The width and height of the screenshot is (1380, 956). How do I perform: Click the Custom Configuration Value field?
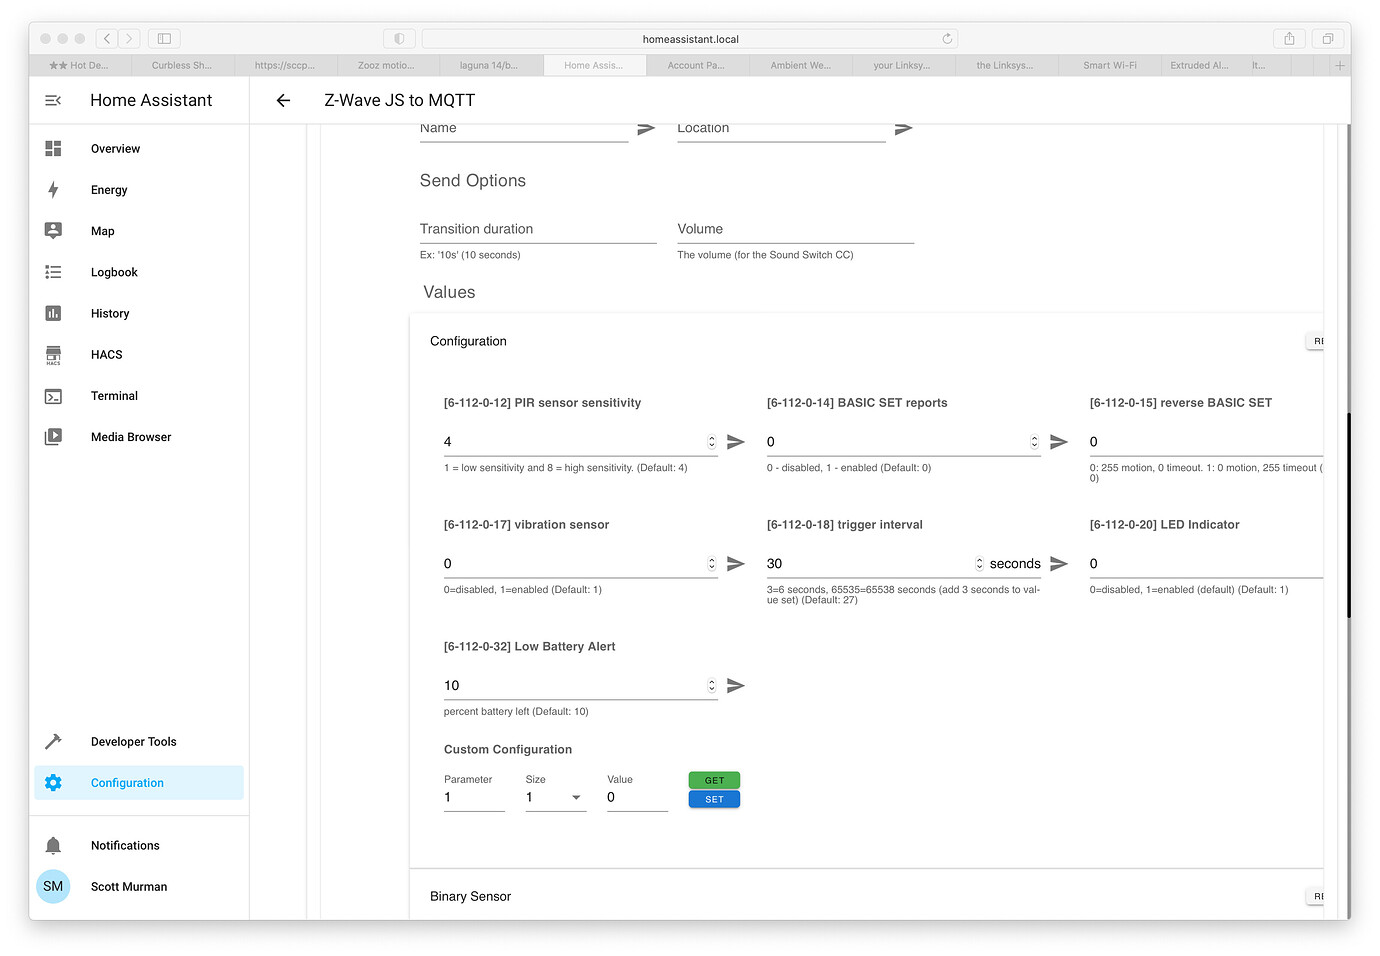point(637,798)
